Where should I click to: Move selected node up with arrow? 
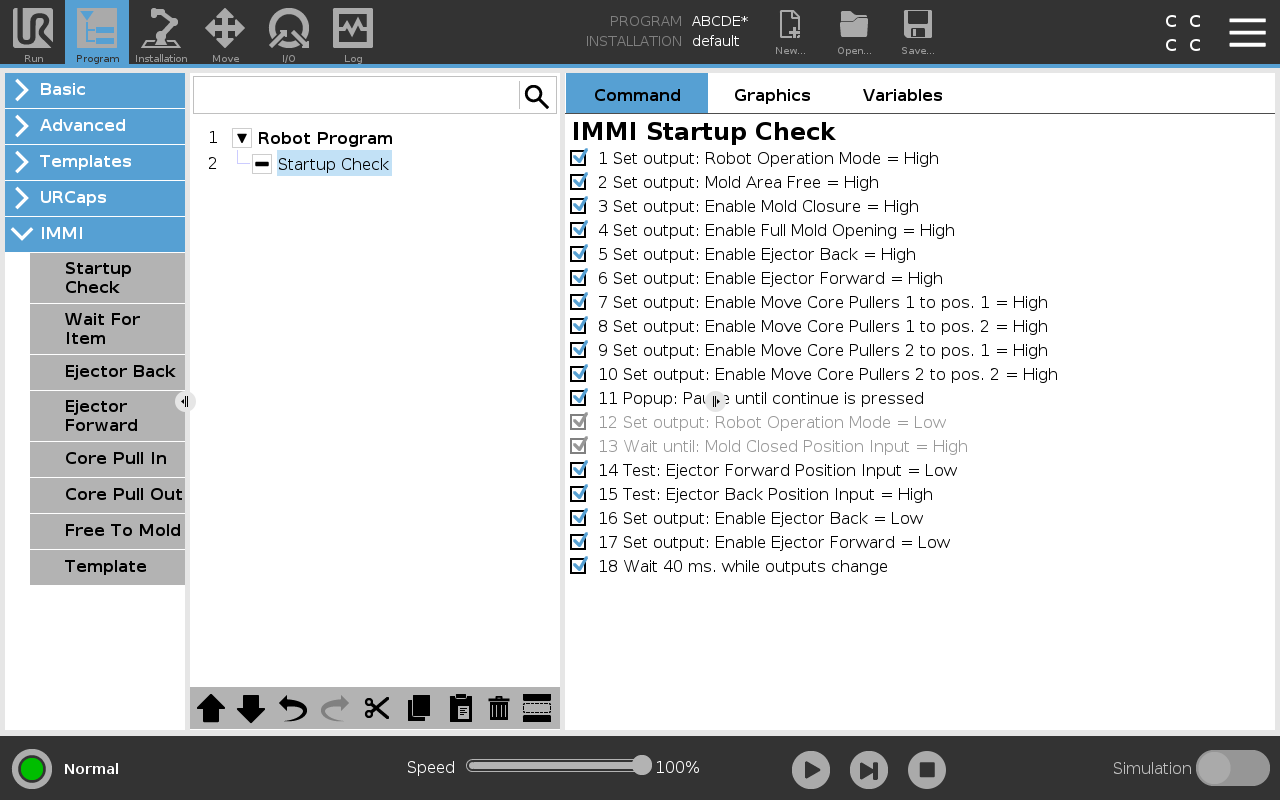(x=211, y=709)
